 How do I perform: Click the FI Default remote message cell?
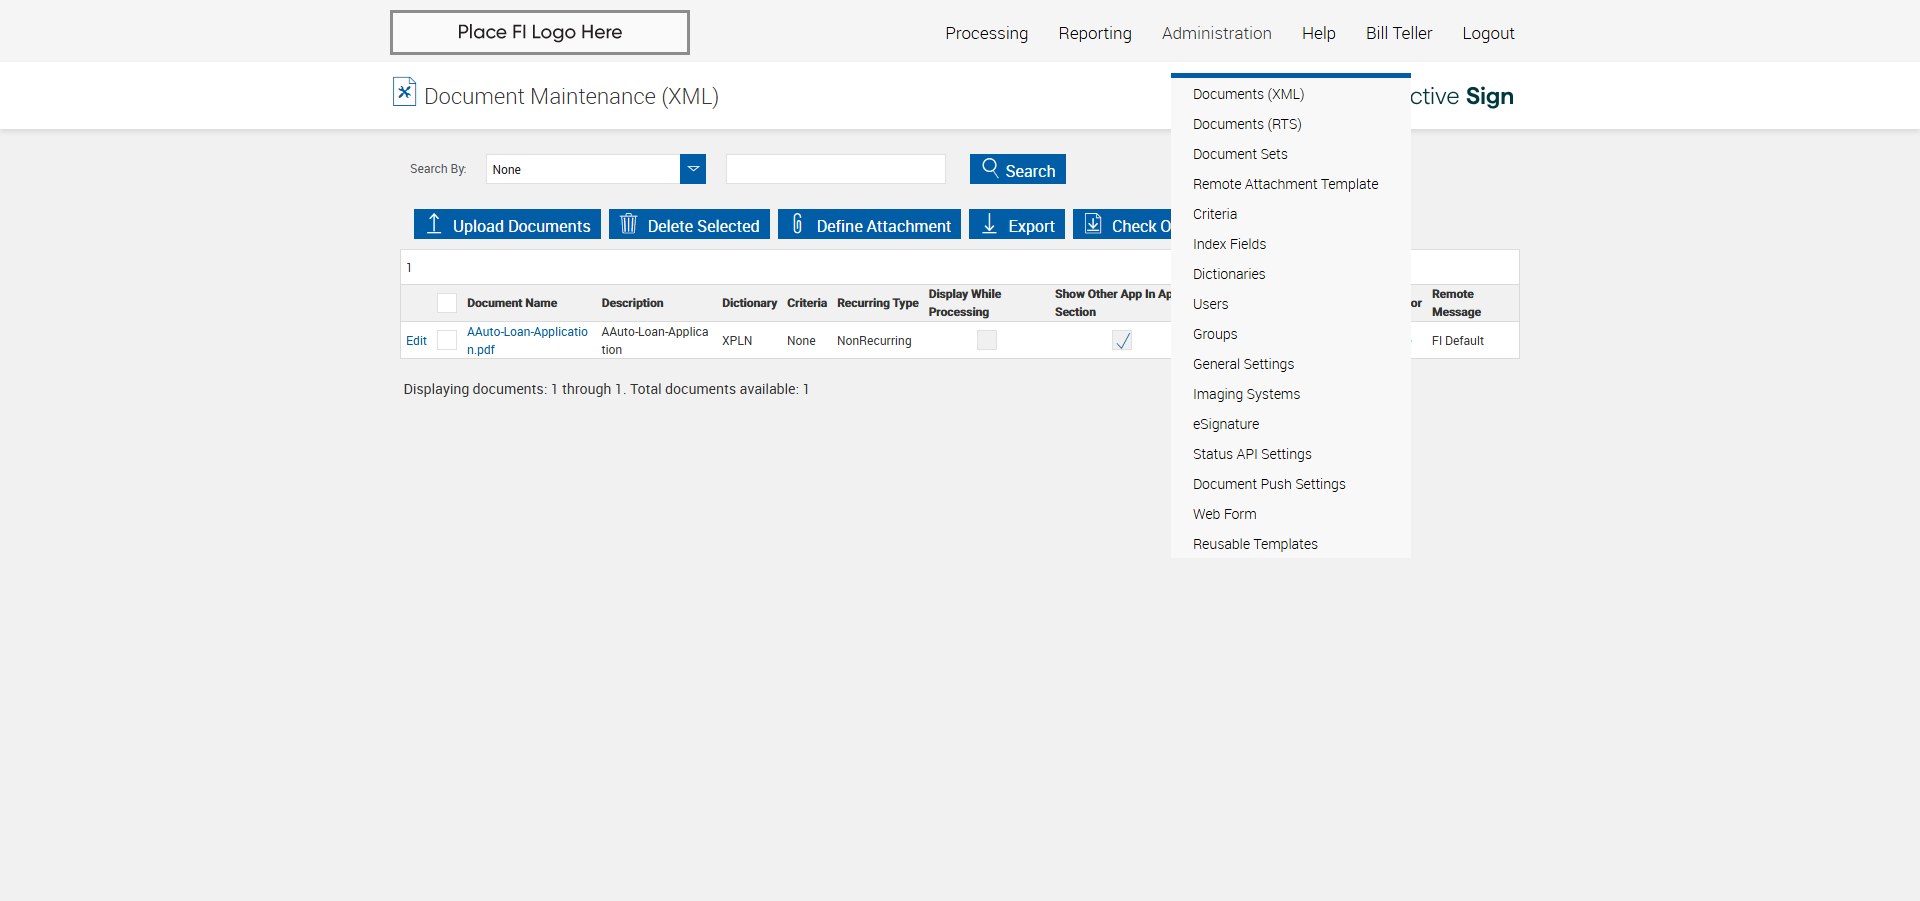1457,341
